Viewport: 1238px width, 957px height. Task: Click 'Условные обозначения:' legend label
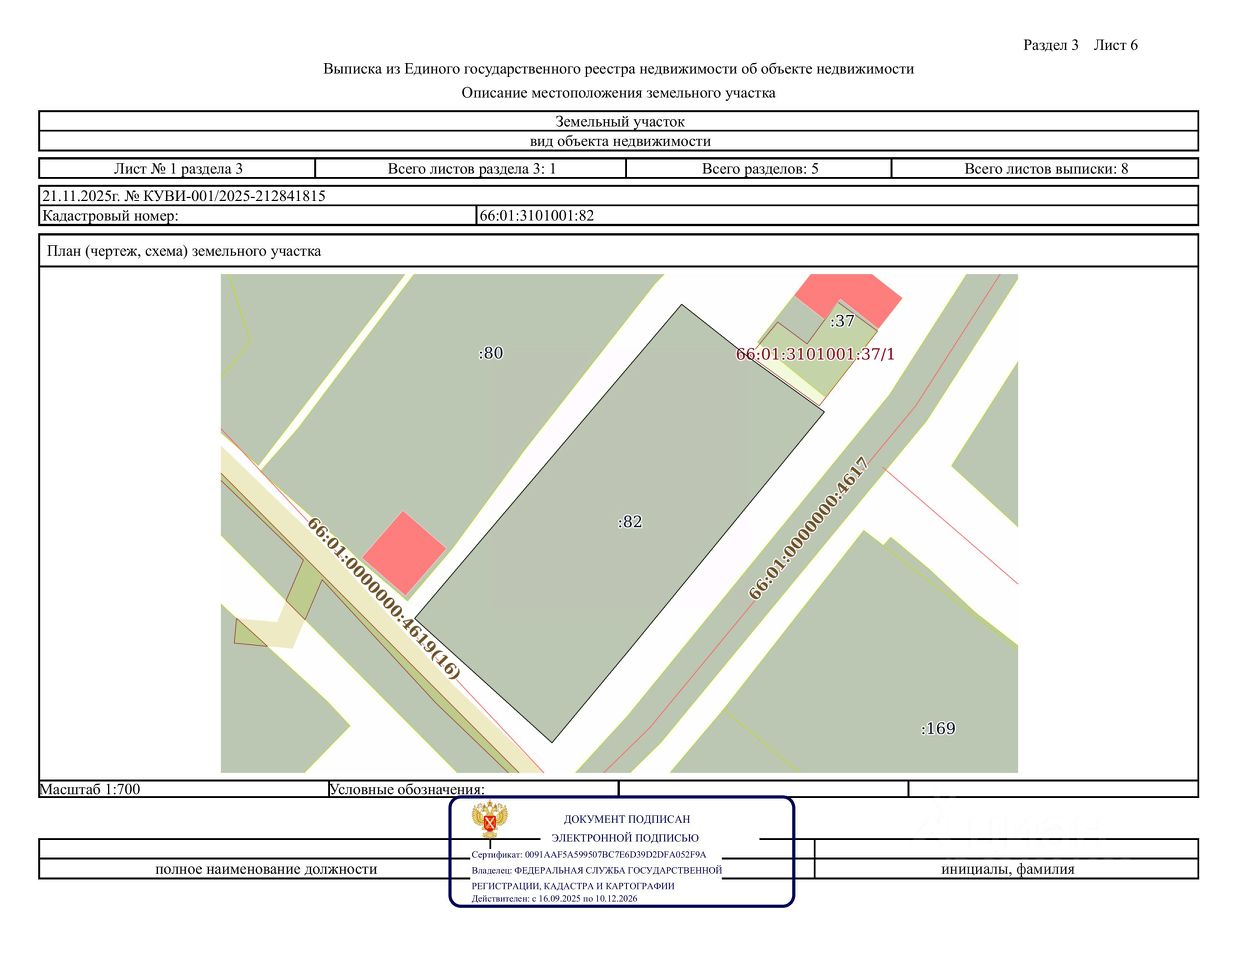tap(407, 789)
